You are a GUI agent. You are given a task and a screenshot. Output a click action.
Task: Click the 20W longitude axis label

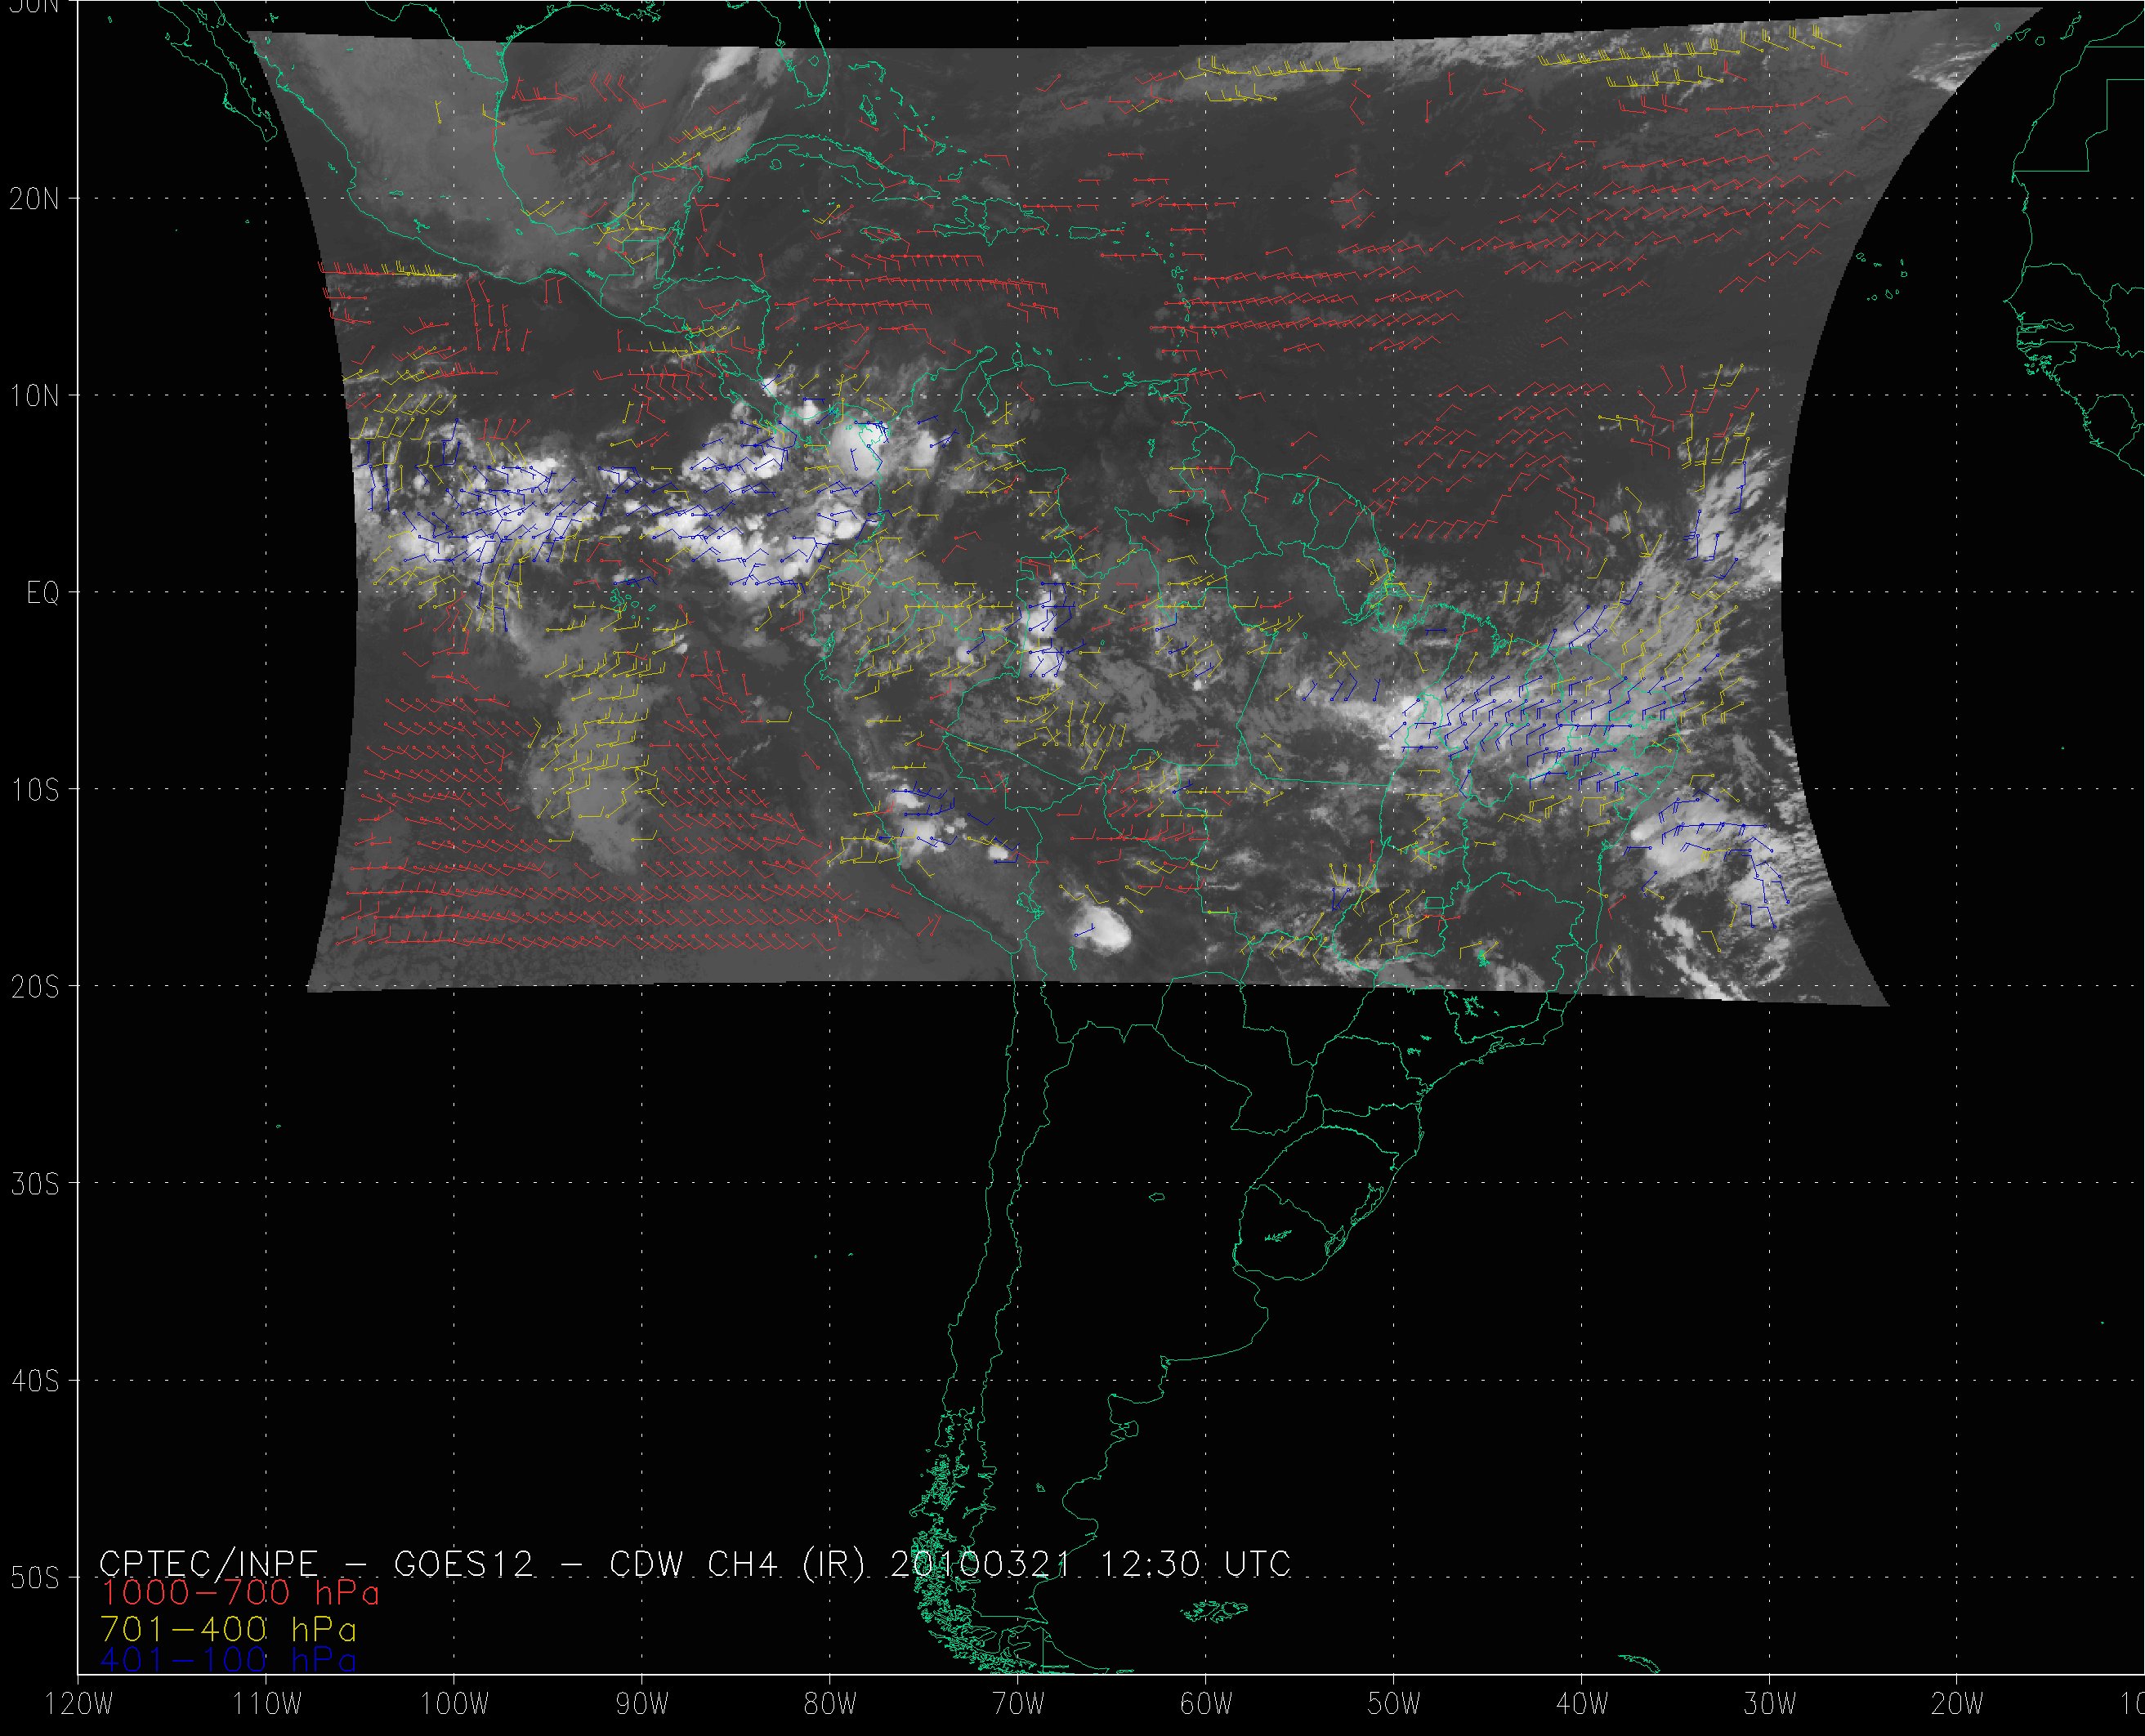(1958, 1704)
